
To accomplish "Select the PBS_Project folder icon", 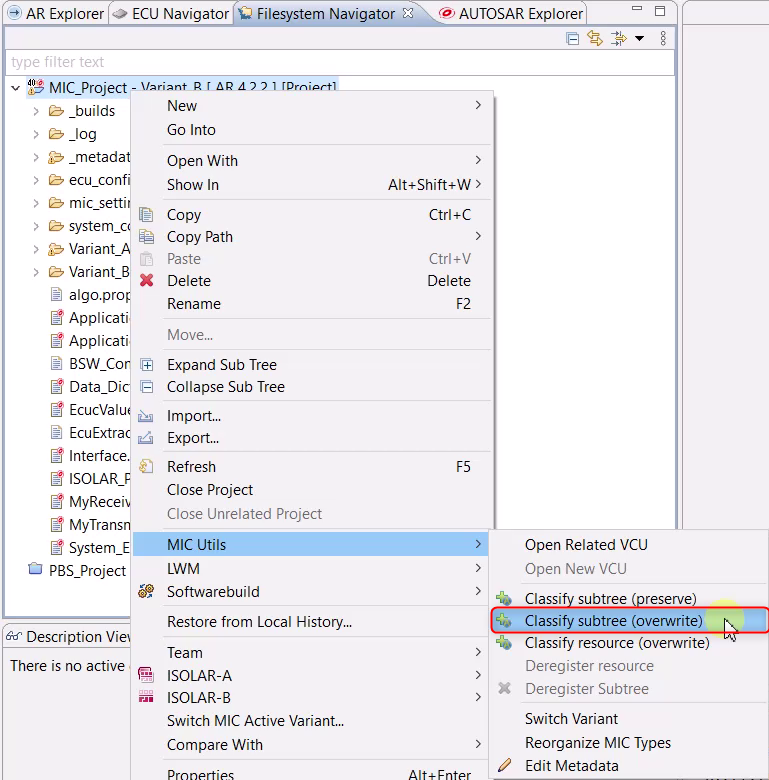I will [x=35, y=569].
